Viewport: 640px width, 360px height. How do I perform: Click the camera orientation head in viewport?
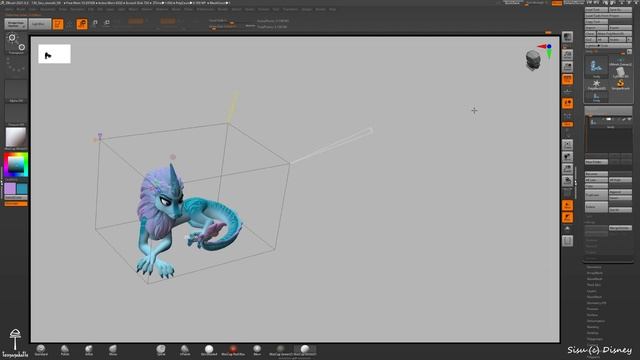tap(533, 60)
